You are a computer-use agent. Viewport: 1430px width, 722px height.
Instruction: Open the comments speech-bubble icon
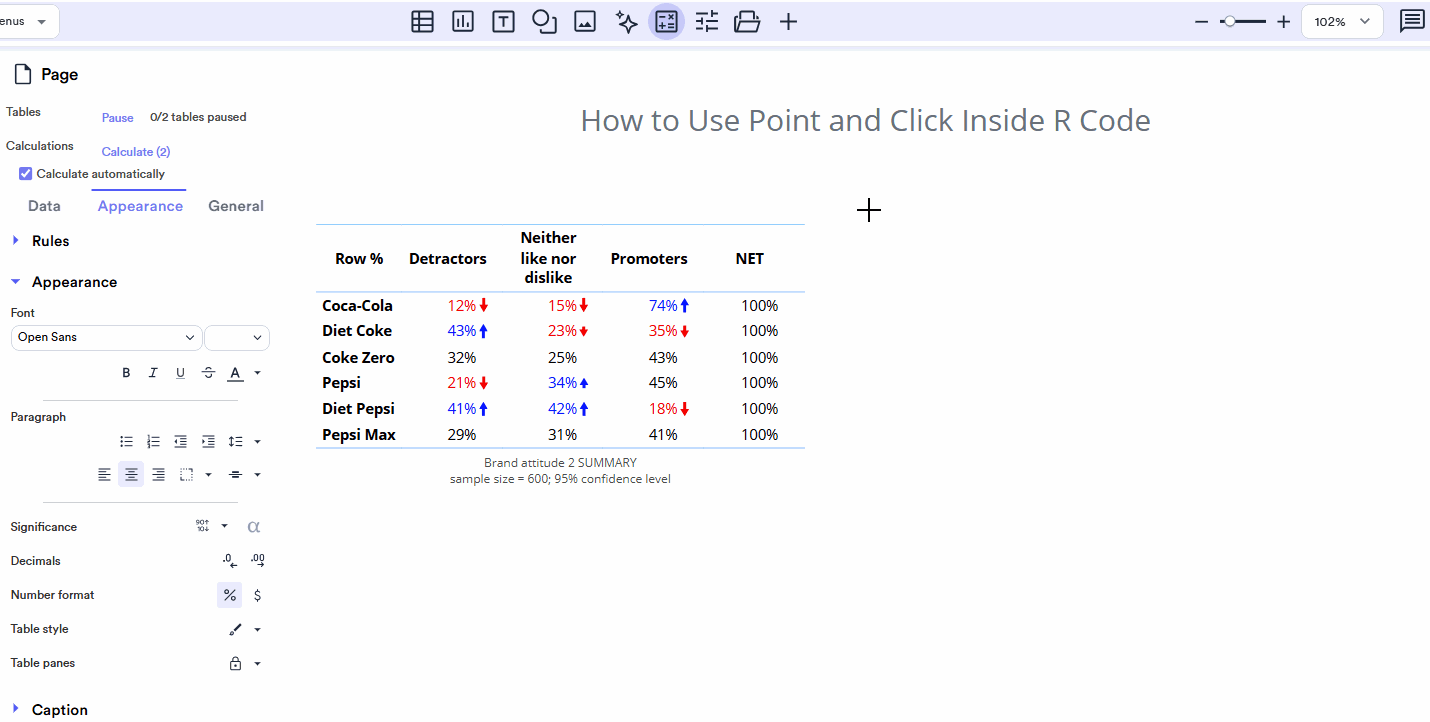pyautogui.click(x=1412, y=21)
